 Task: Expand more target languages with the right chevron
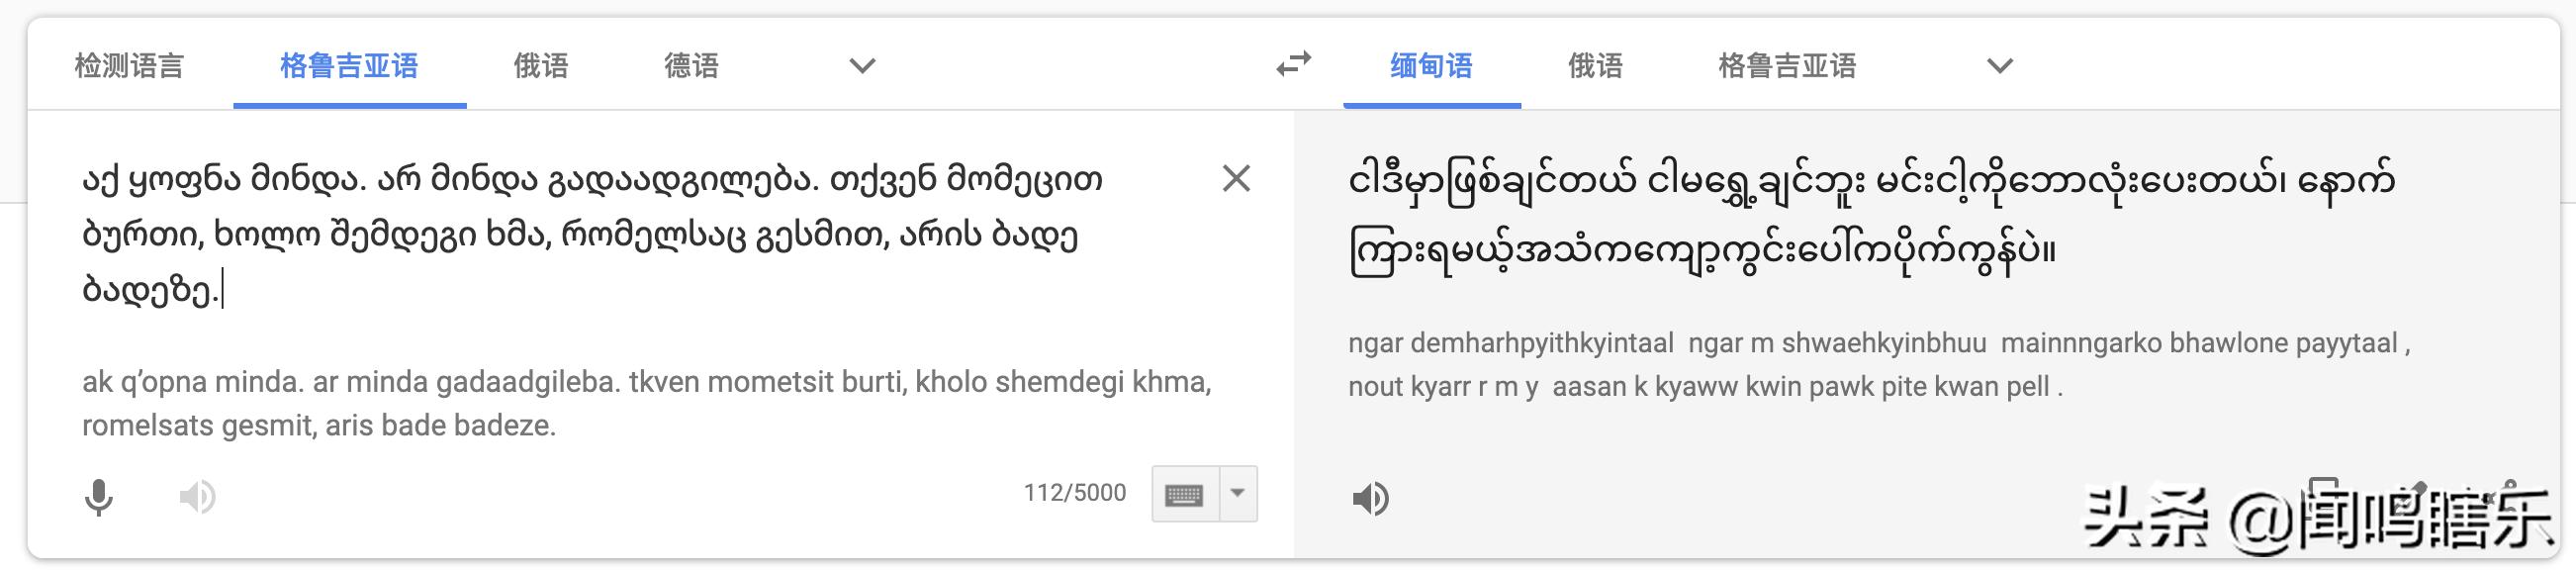click(x=1999, y=66)
